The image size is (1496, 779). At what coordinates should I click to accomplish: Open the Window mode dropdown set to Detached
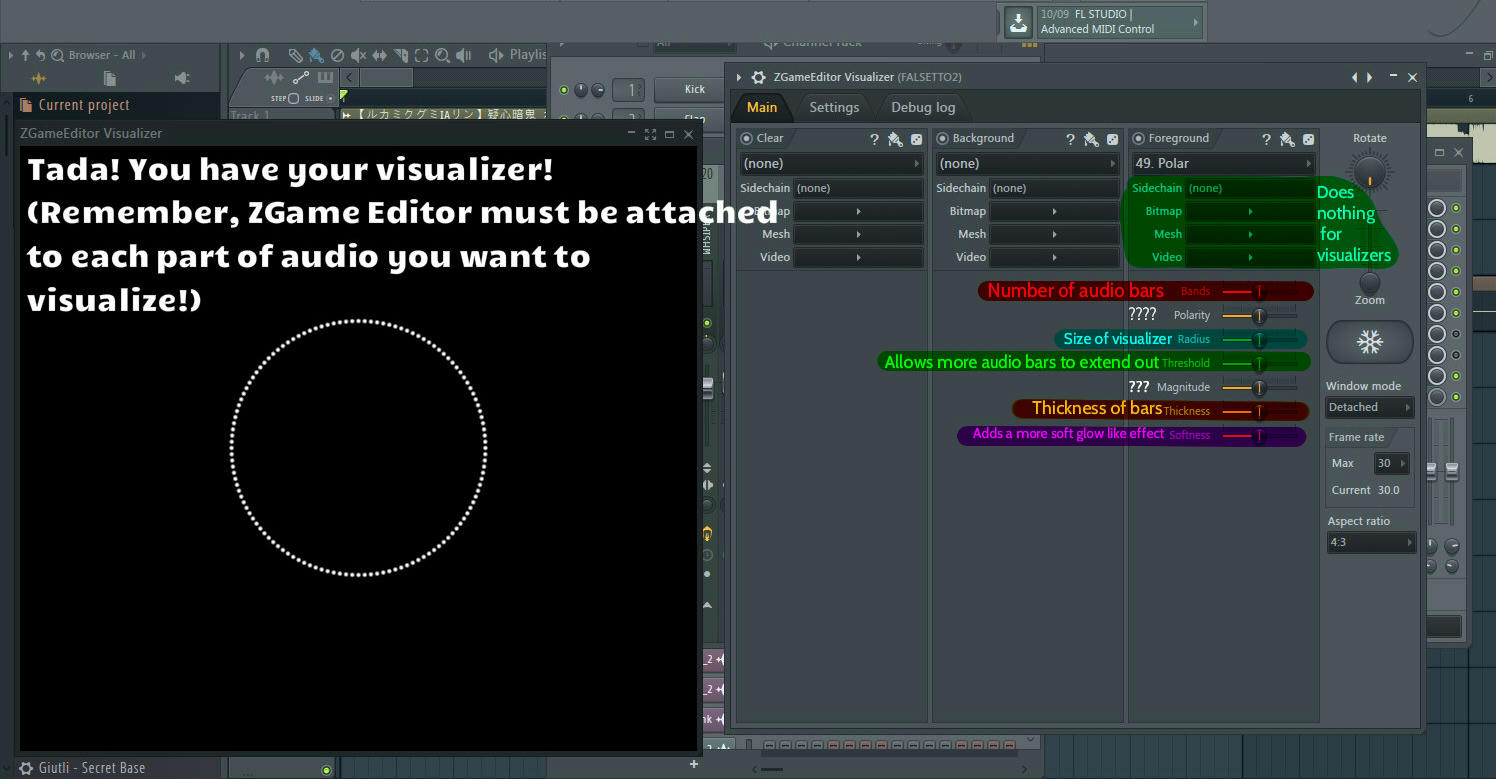(x=1369, y=407)
